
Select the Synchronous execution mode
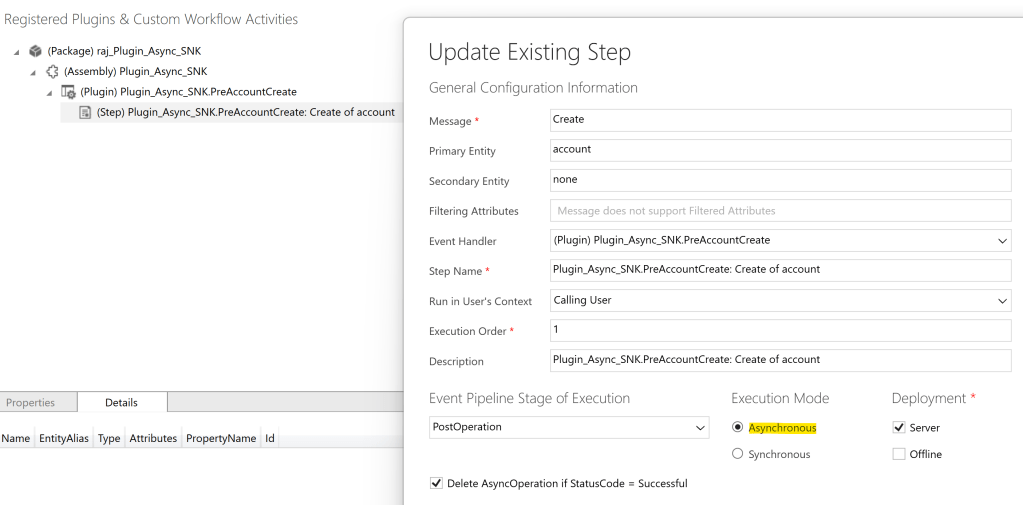point(738,454)
